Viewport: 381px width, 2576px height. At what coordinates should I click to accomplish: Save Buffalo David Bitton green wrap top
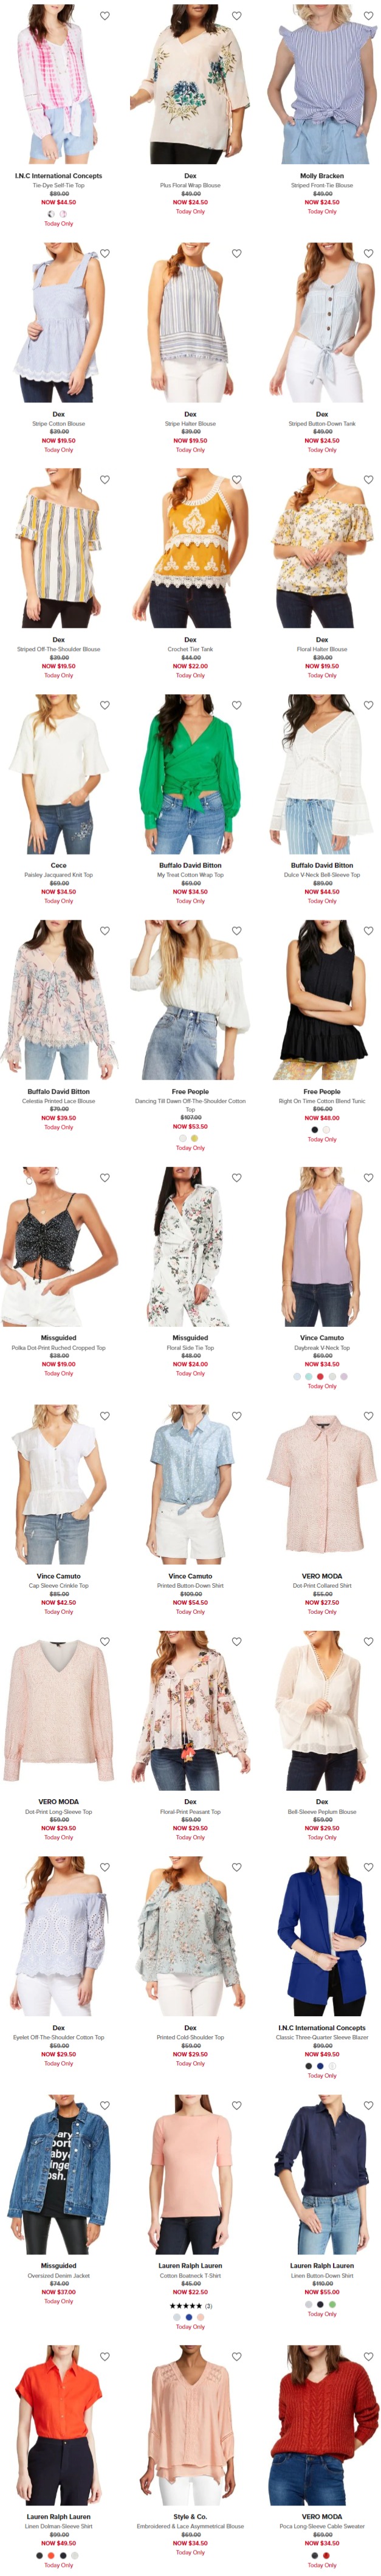pos(237,705)
